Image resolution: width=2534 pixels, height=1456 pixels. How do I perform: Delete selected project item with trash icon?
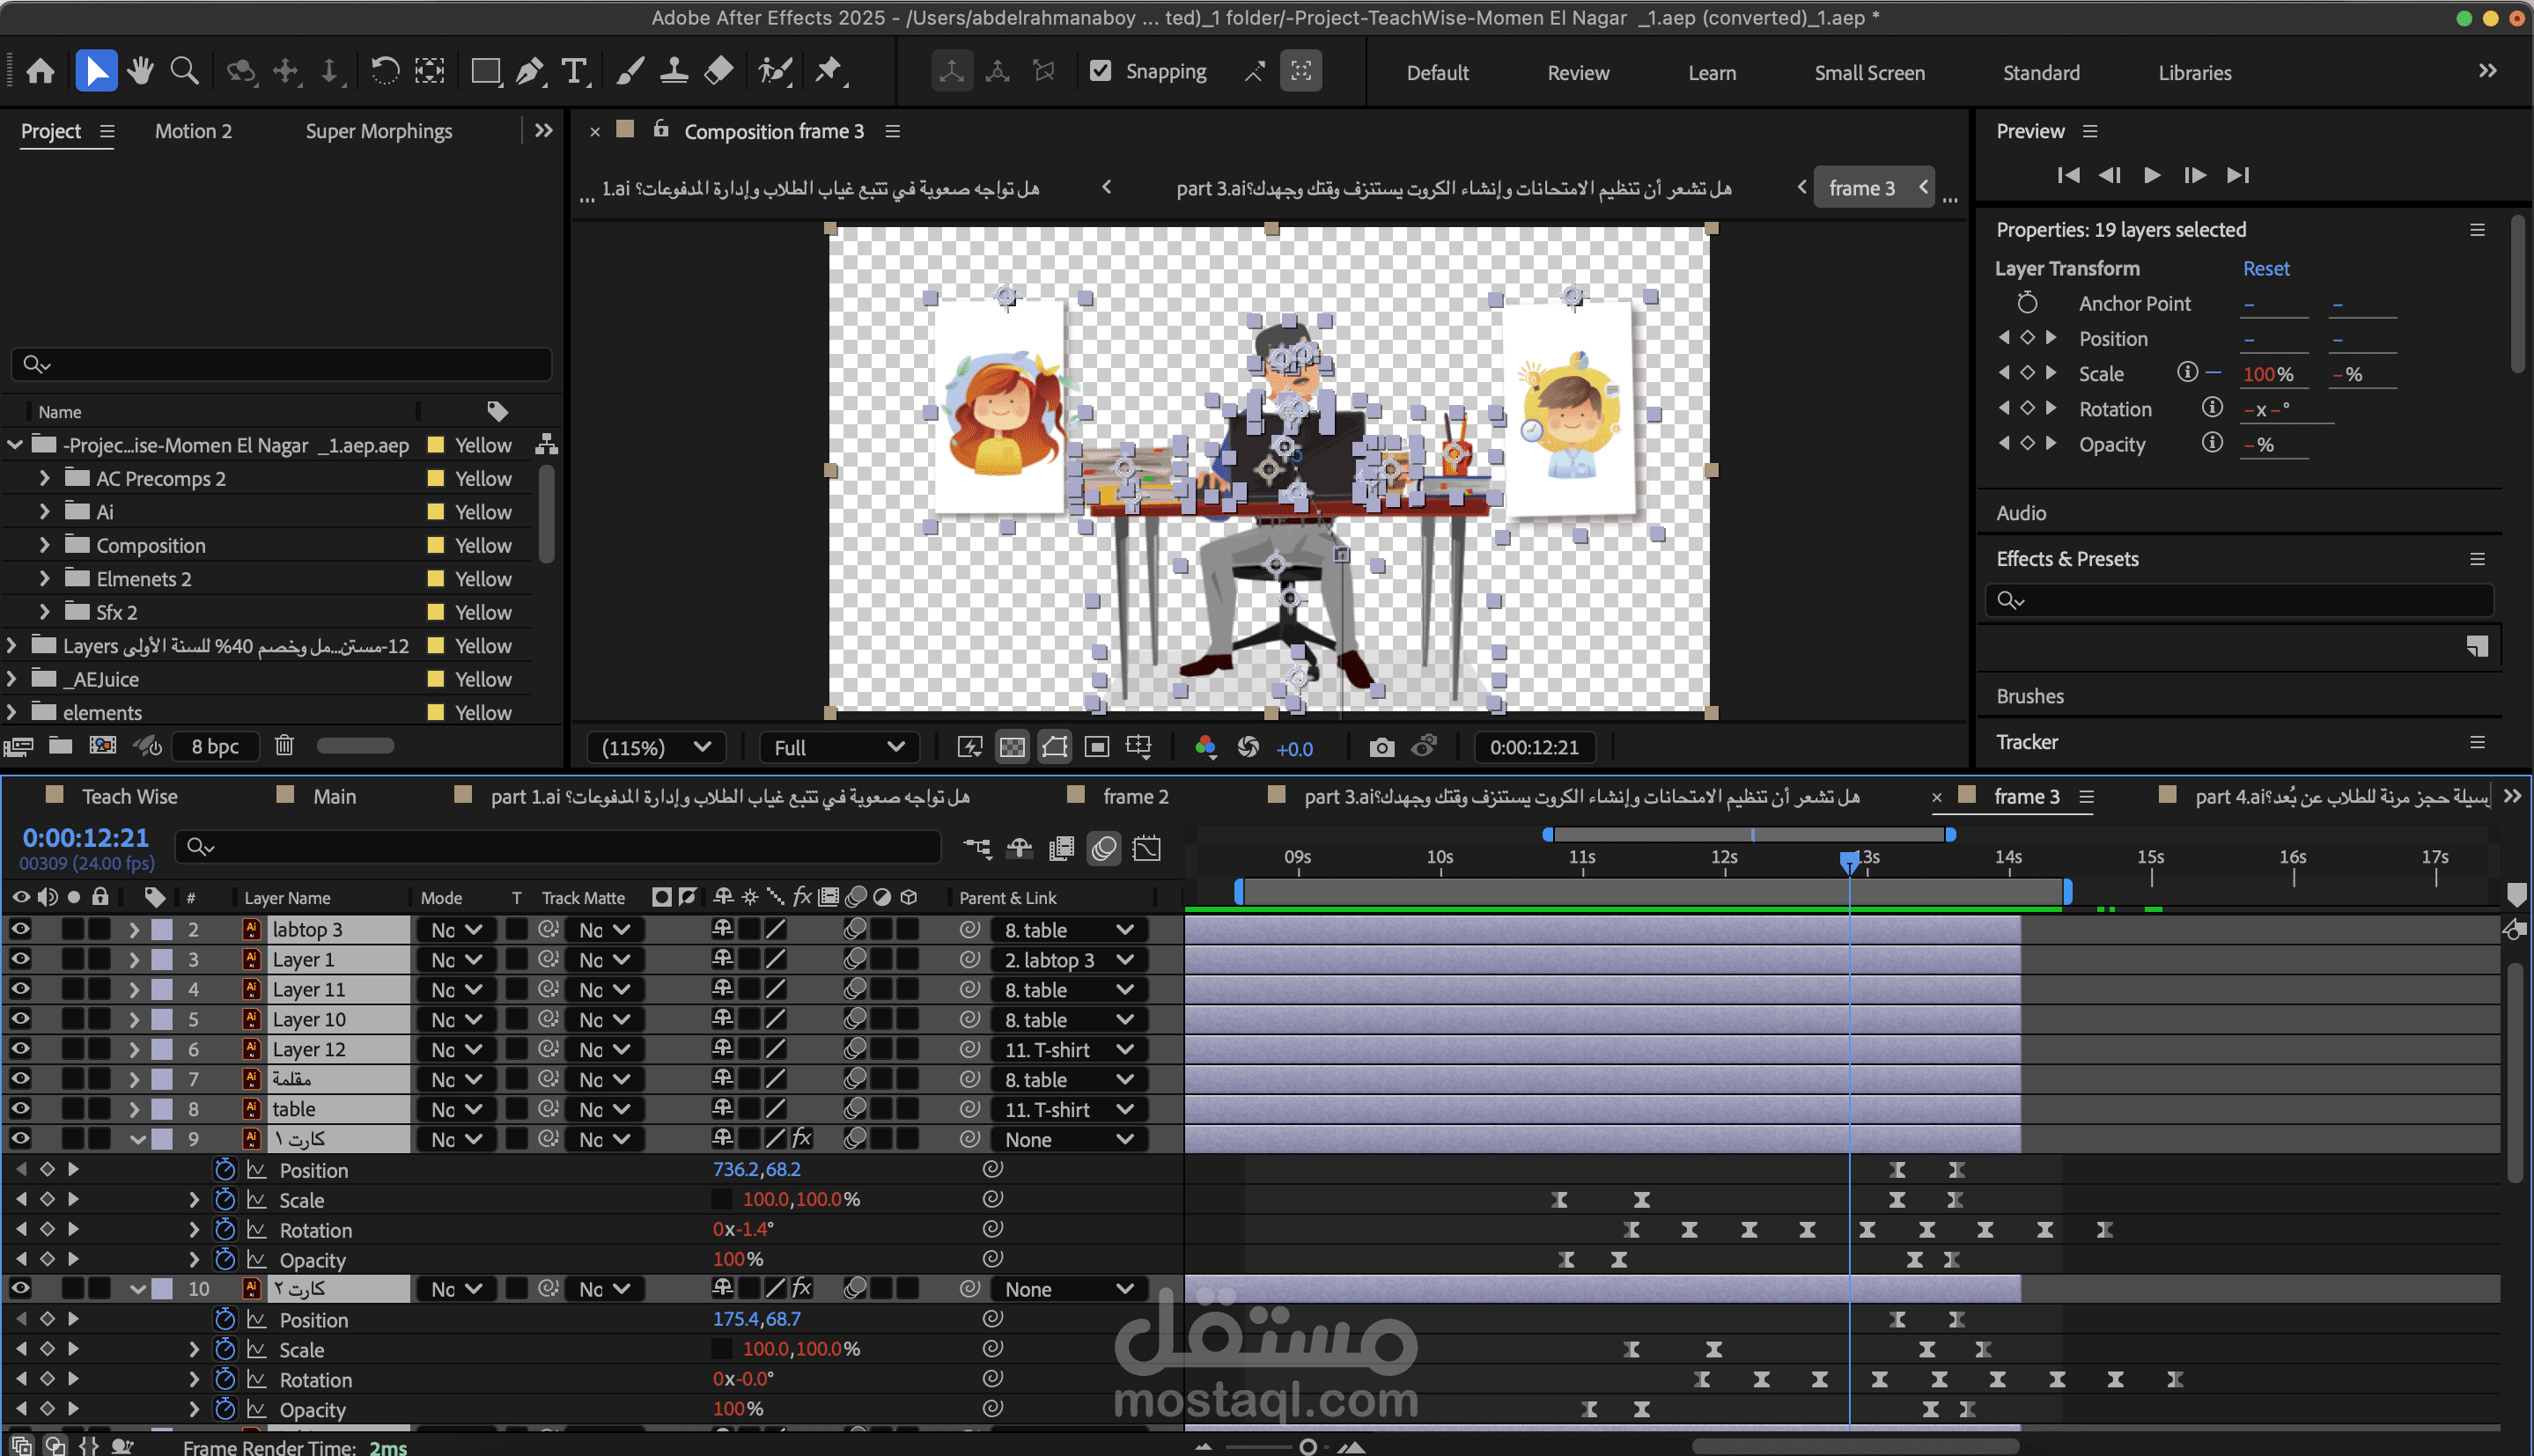pos(284,745)
